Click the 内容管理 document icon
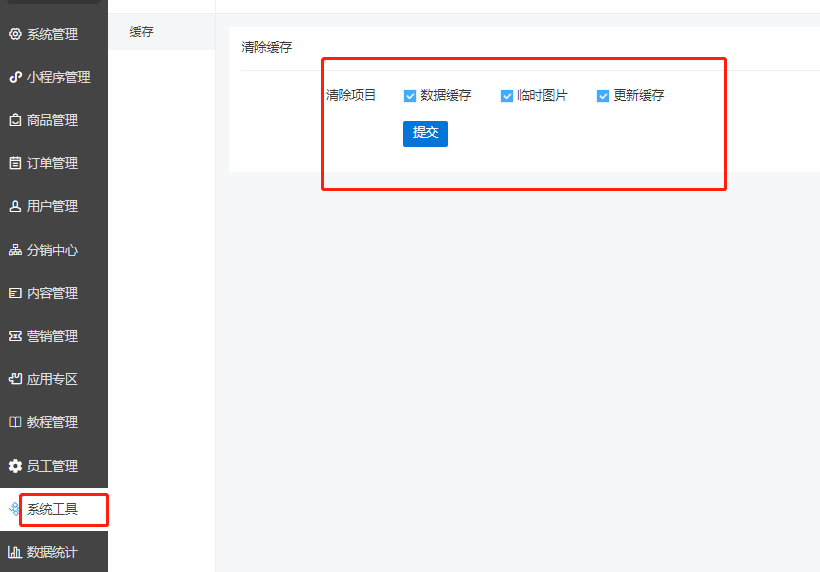Viewport: 820px width, 572px height. click(x=15, y=293)
